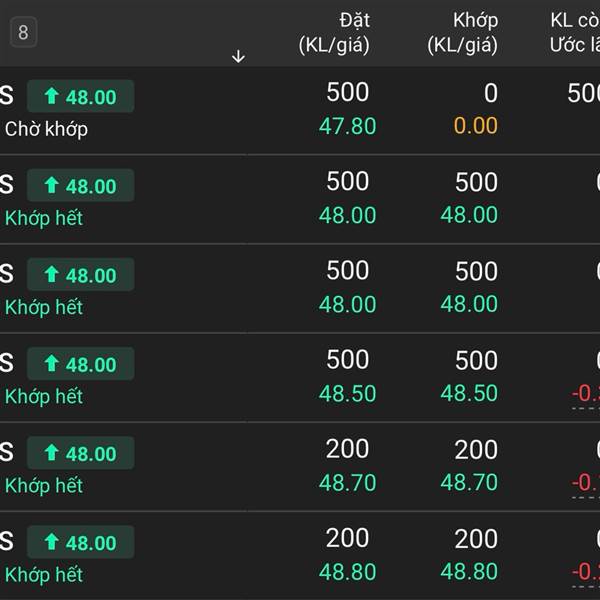Click the up-arrow 48.00 badge on the 48.70 order

pos(80,453)
